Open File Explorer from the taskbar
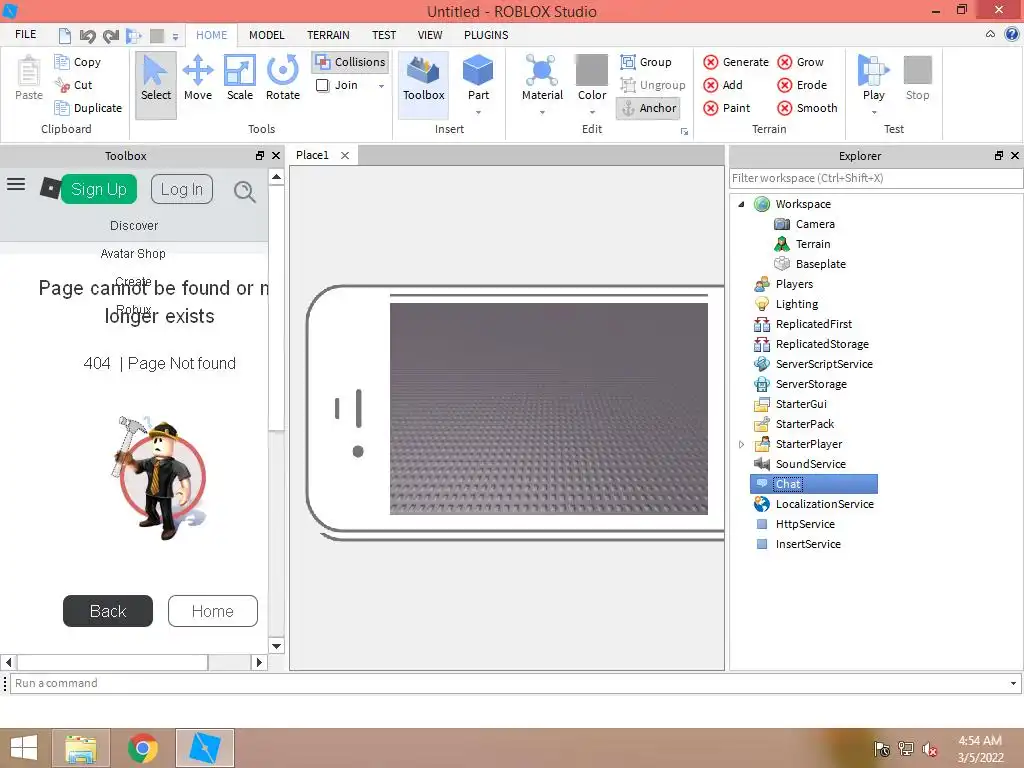The image size is (1024, 768). [81, 748]
